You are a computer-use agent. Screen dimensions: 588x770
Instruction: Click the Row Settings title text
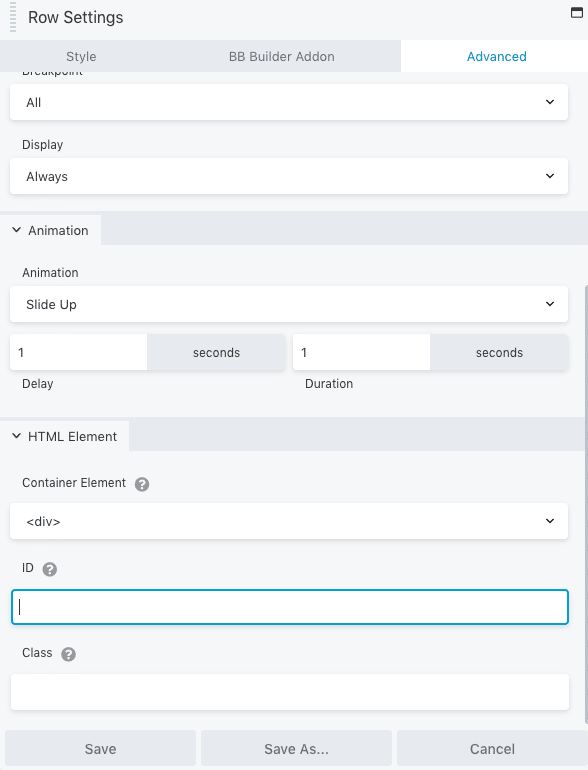pos(76,17)
